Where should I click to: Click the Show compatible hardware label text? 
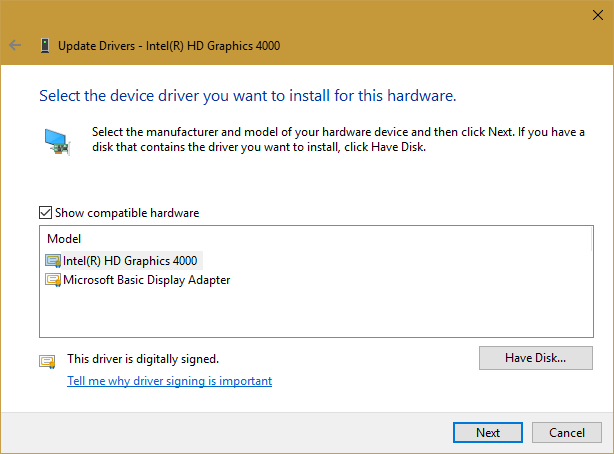[127, 213]
